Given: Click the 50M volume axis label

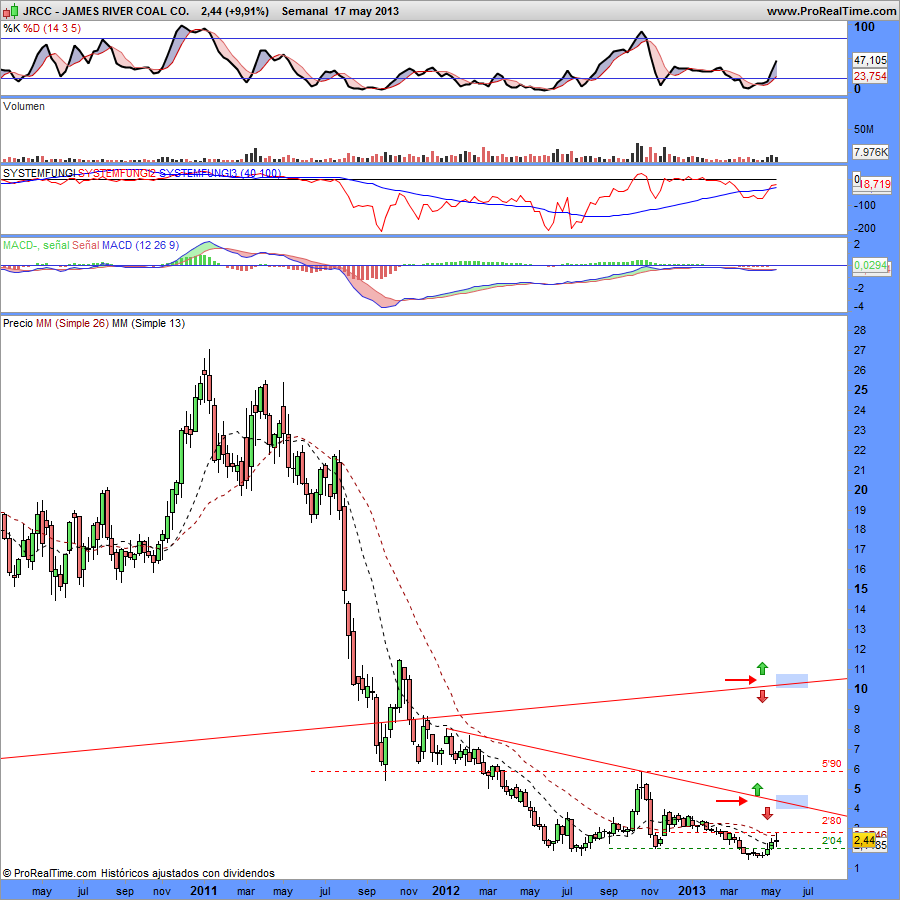Looking at the screenshot, I should point(864,129).
